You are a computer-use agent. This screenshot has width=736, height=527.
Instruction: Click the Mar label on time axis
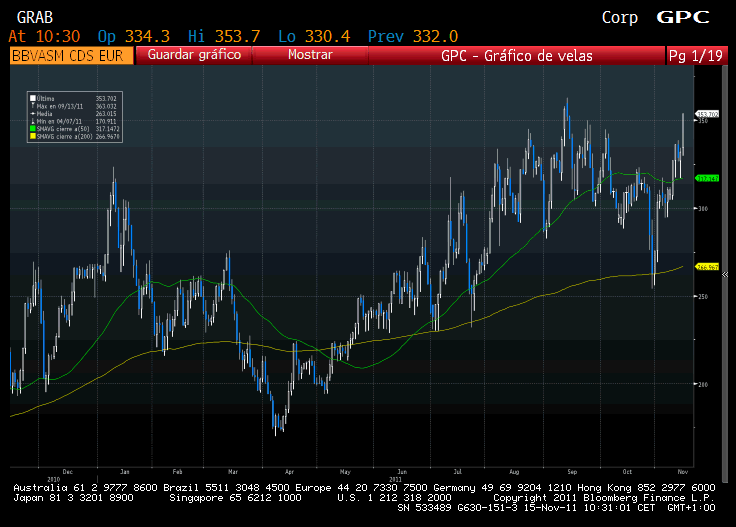coord(233,472)
